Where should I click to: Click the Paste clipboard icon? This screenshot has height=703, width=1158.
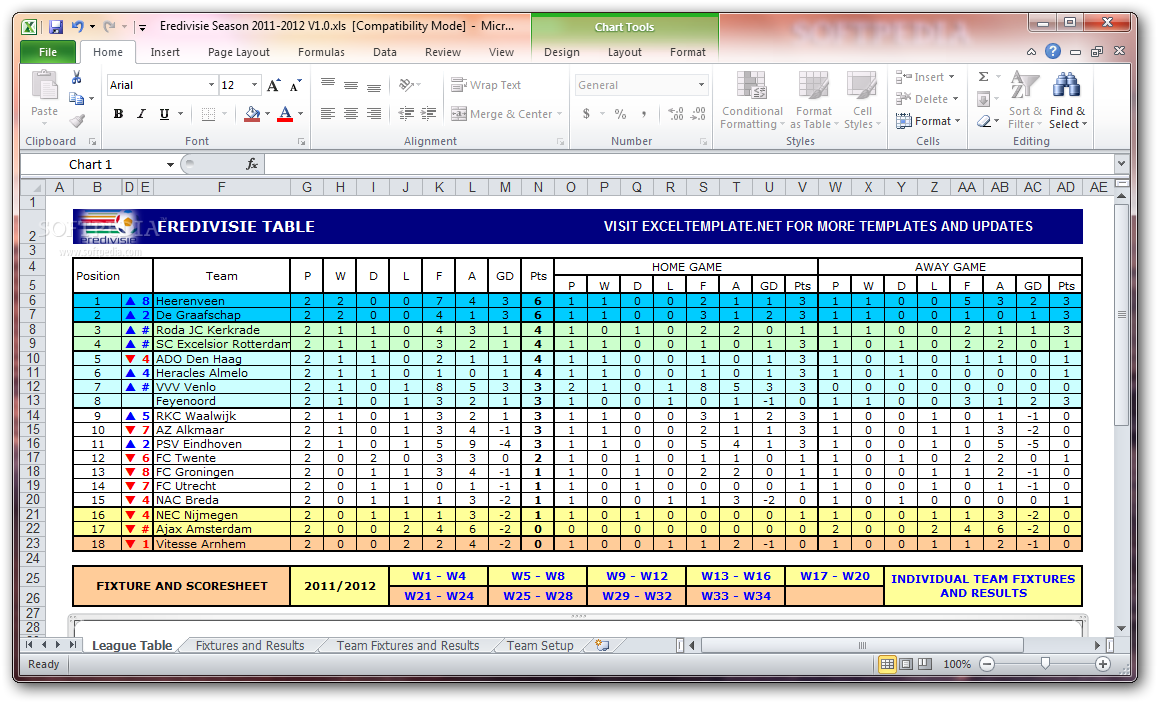point(44,86)
